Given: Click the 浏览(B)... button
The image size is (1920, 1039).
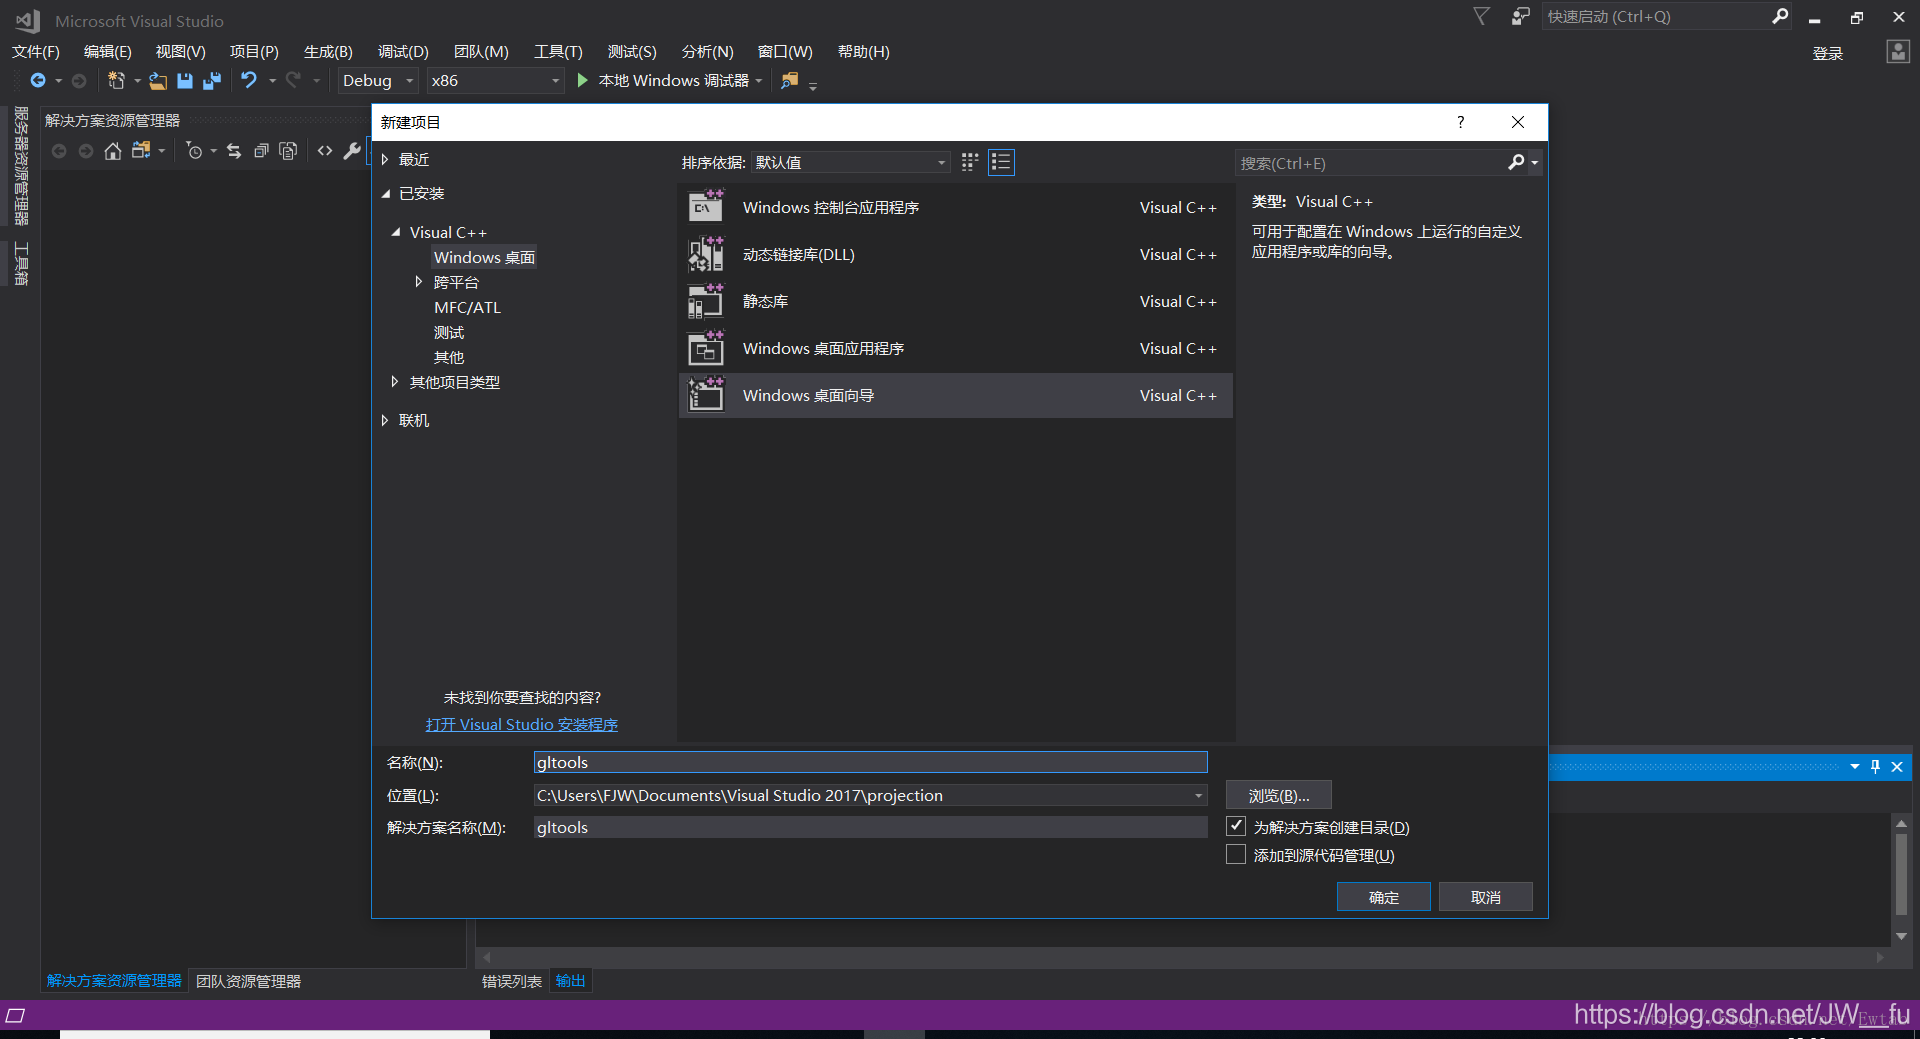Looking at the screenshot, I should point(1279,796).
